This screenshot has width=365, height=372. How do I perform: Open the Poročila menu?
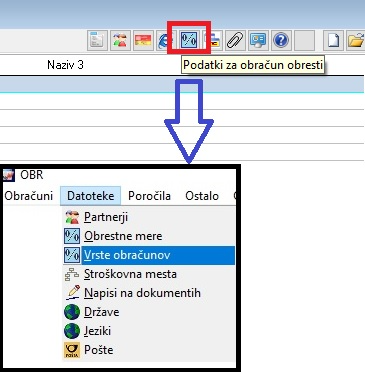(149, 196)
